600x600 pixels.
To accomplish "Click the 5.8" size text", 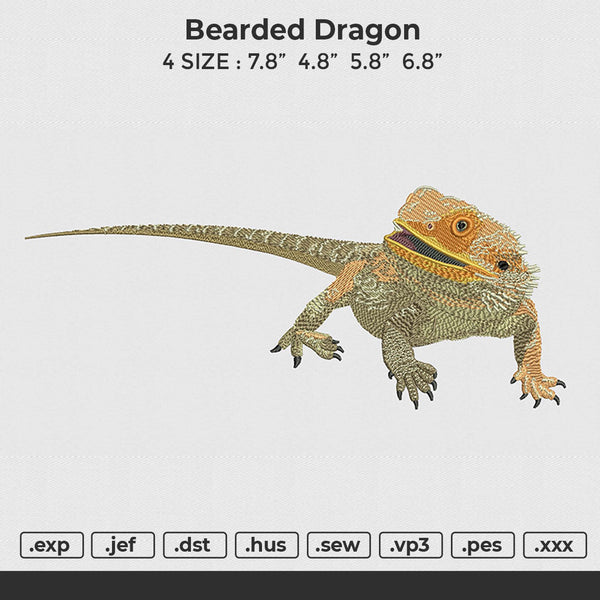I will click(370, 61).
